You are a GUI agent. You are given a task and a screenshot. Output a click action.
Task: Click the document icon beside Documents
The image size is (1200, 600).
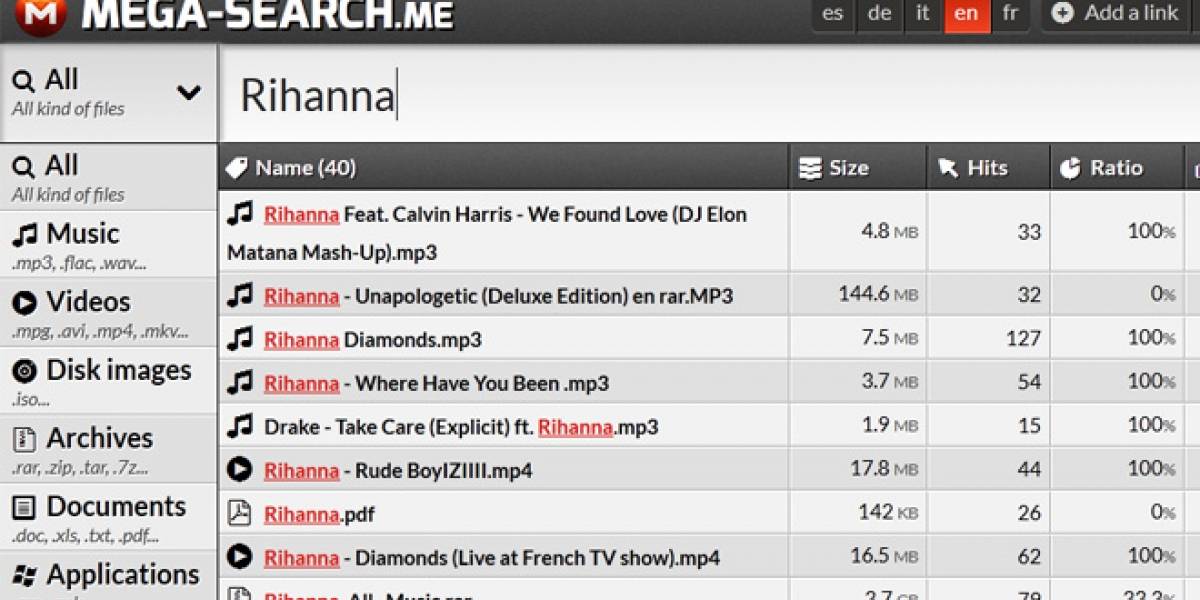[x=24, y=507]
